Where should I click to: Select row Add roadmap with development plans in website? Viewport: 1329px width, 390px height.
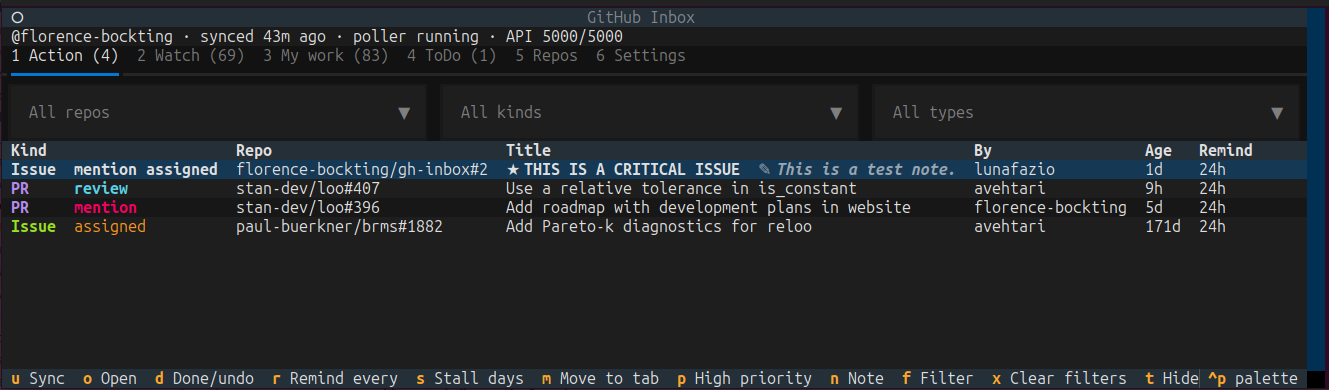[653, 208]
